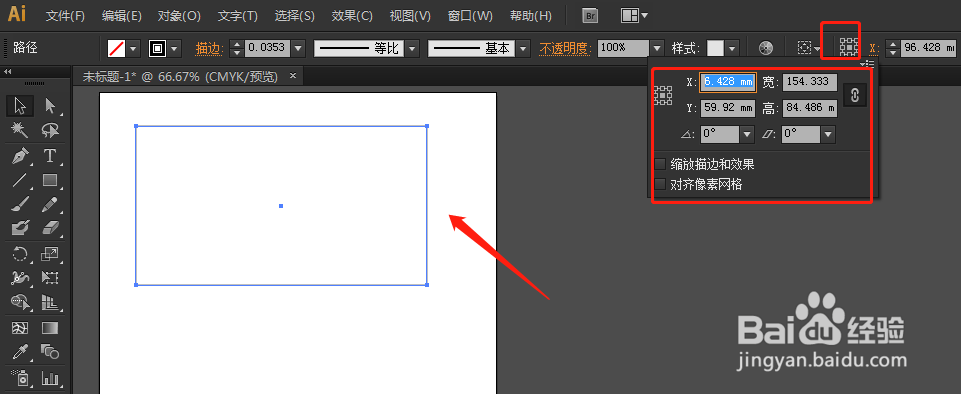Viewport: 961px width, 394px height.
Task: Select the Type tool
Action: (x=50, y=156)
